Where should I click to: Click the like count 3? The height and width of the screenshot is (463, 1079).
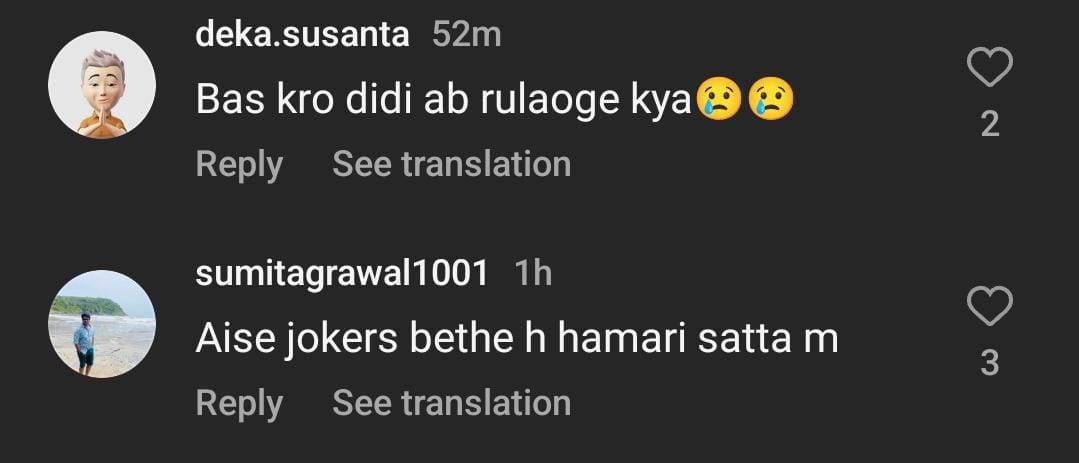(990, 363)
